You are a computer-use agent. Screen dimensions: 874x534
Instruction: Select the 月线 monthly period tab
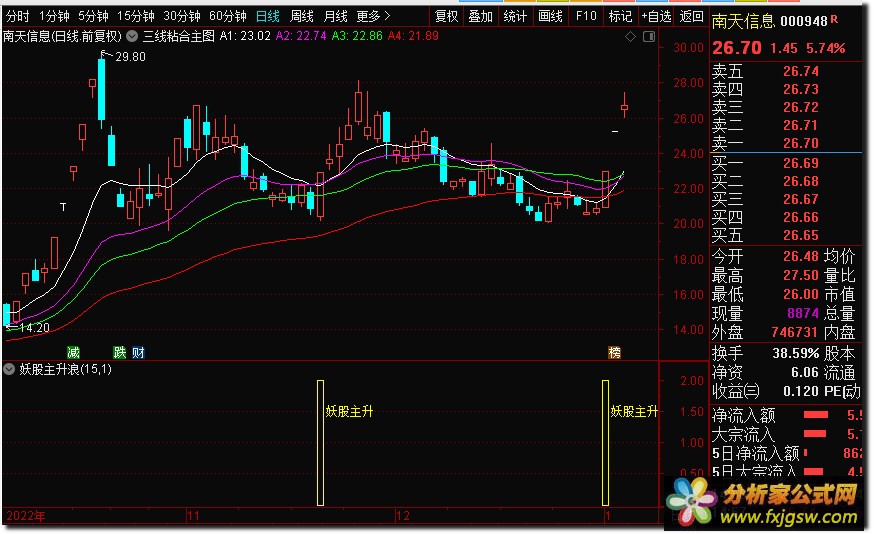(x=336, y=16)
